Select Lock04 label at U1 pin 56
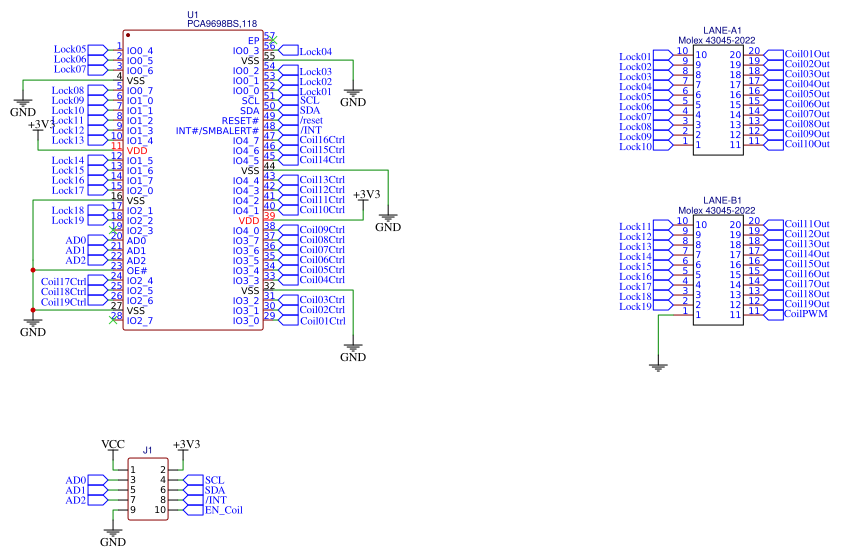The width and height of the screenshot is (841, 559). click(x=316, y=52)
